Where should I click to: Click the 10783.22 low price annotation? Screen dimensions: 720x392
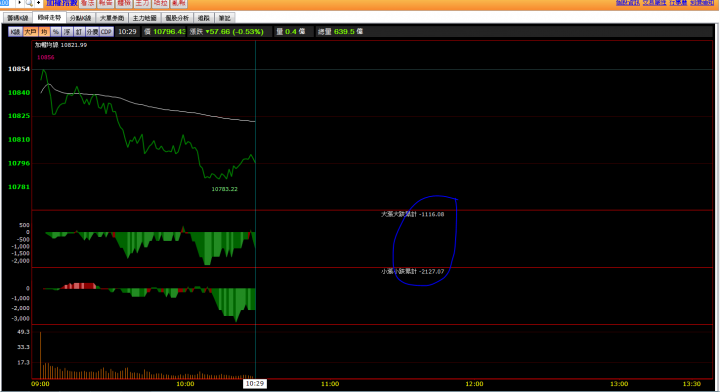point(225,189)
